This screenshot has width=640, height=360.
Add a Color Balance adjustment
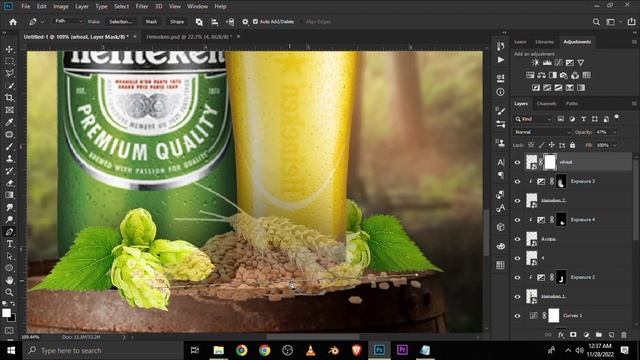542,75
